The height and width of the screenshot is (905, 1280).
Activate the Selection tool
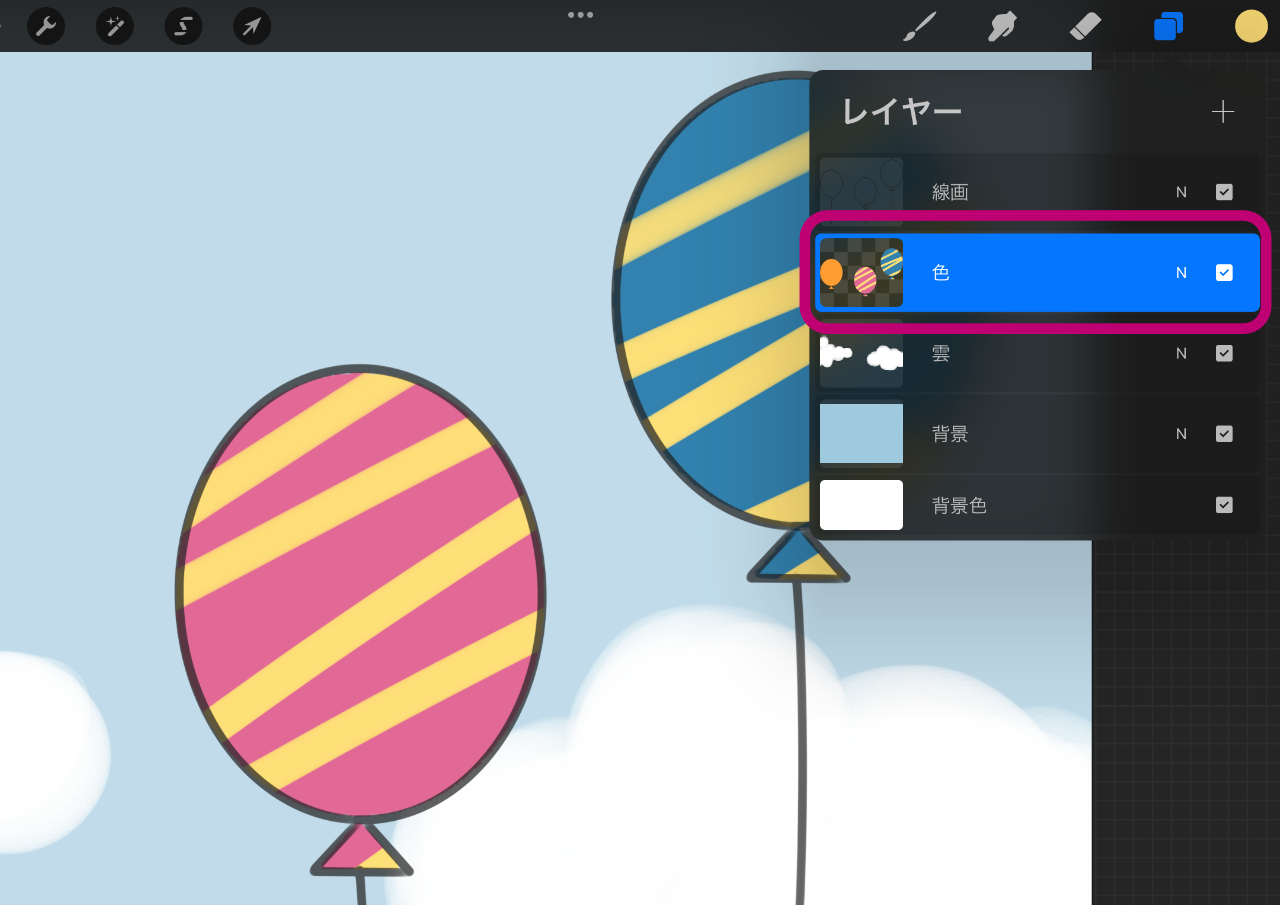pyautogui.click(x=184, y=26)
